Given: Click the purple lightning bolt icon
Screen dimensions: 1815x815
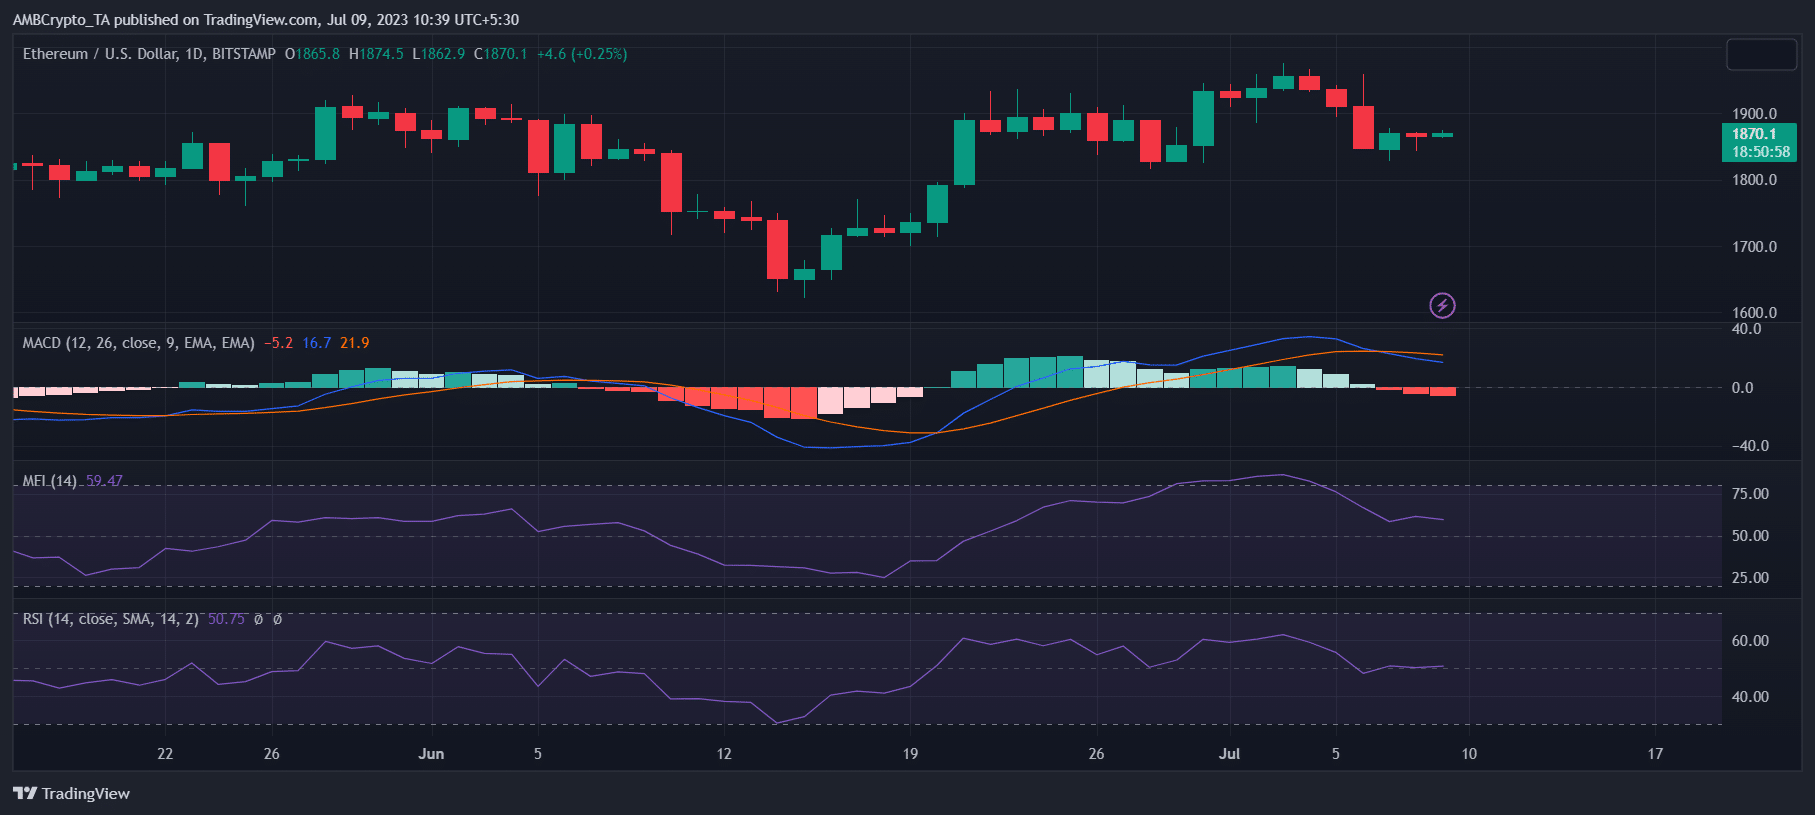Looking at the screenshot, I should pyautogui.click(x=1442, y=305).
